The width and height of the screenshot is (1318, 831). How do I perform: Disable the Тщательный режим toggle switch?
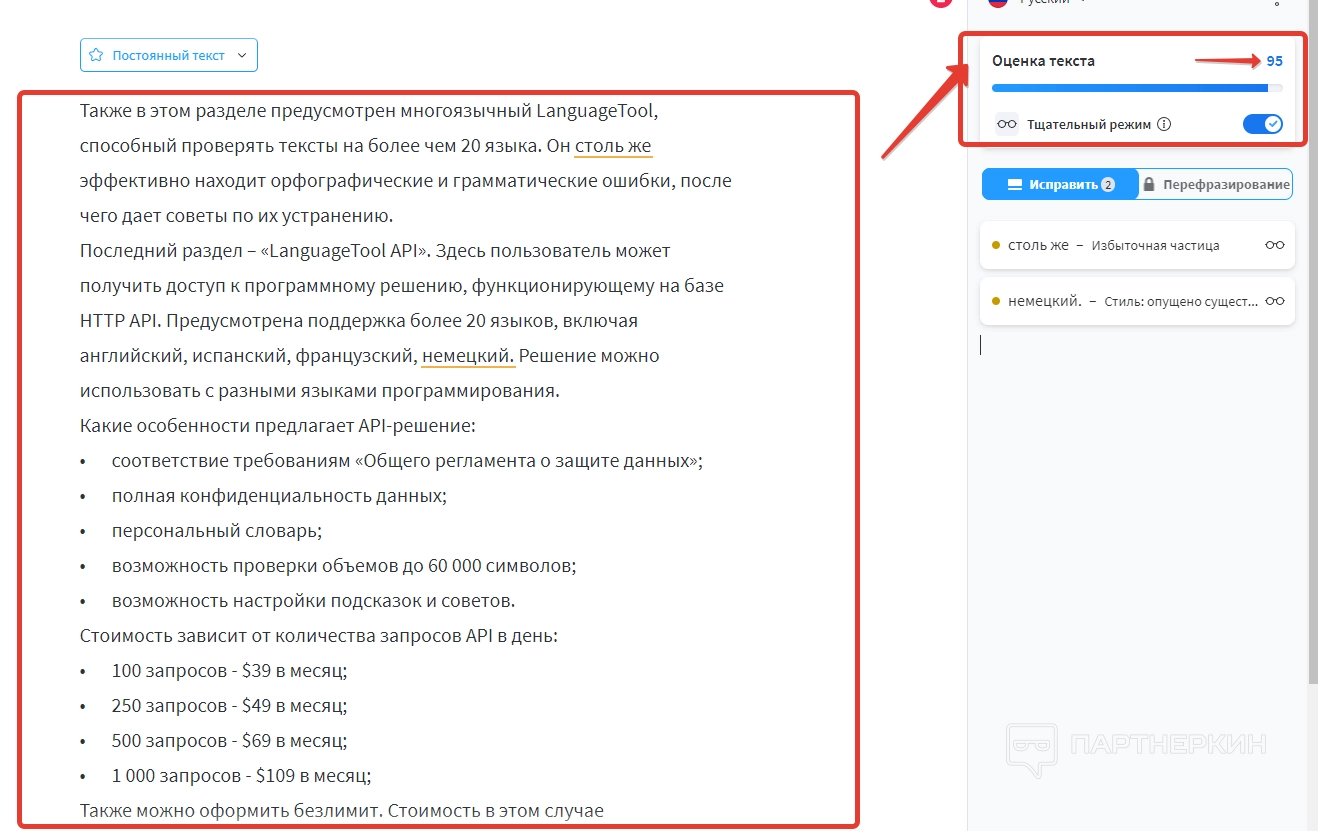(x=1262, y=125)
